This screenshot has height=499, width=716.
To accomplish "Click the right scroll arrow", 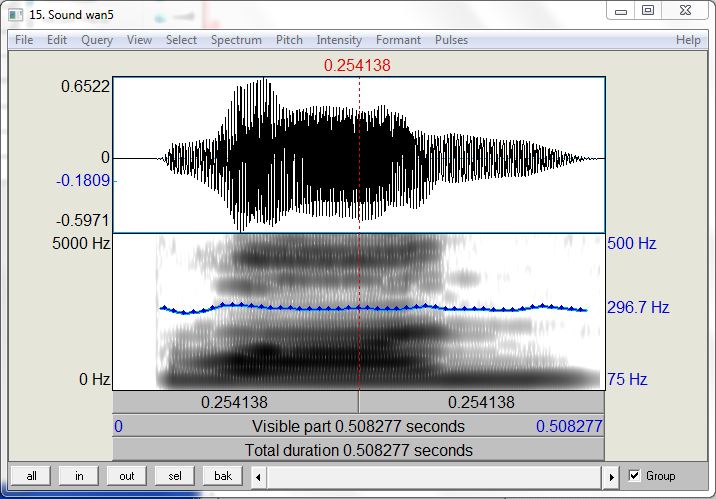I will [611, 478].
